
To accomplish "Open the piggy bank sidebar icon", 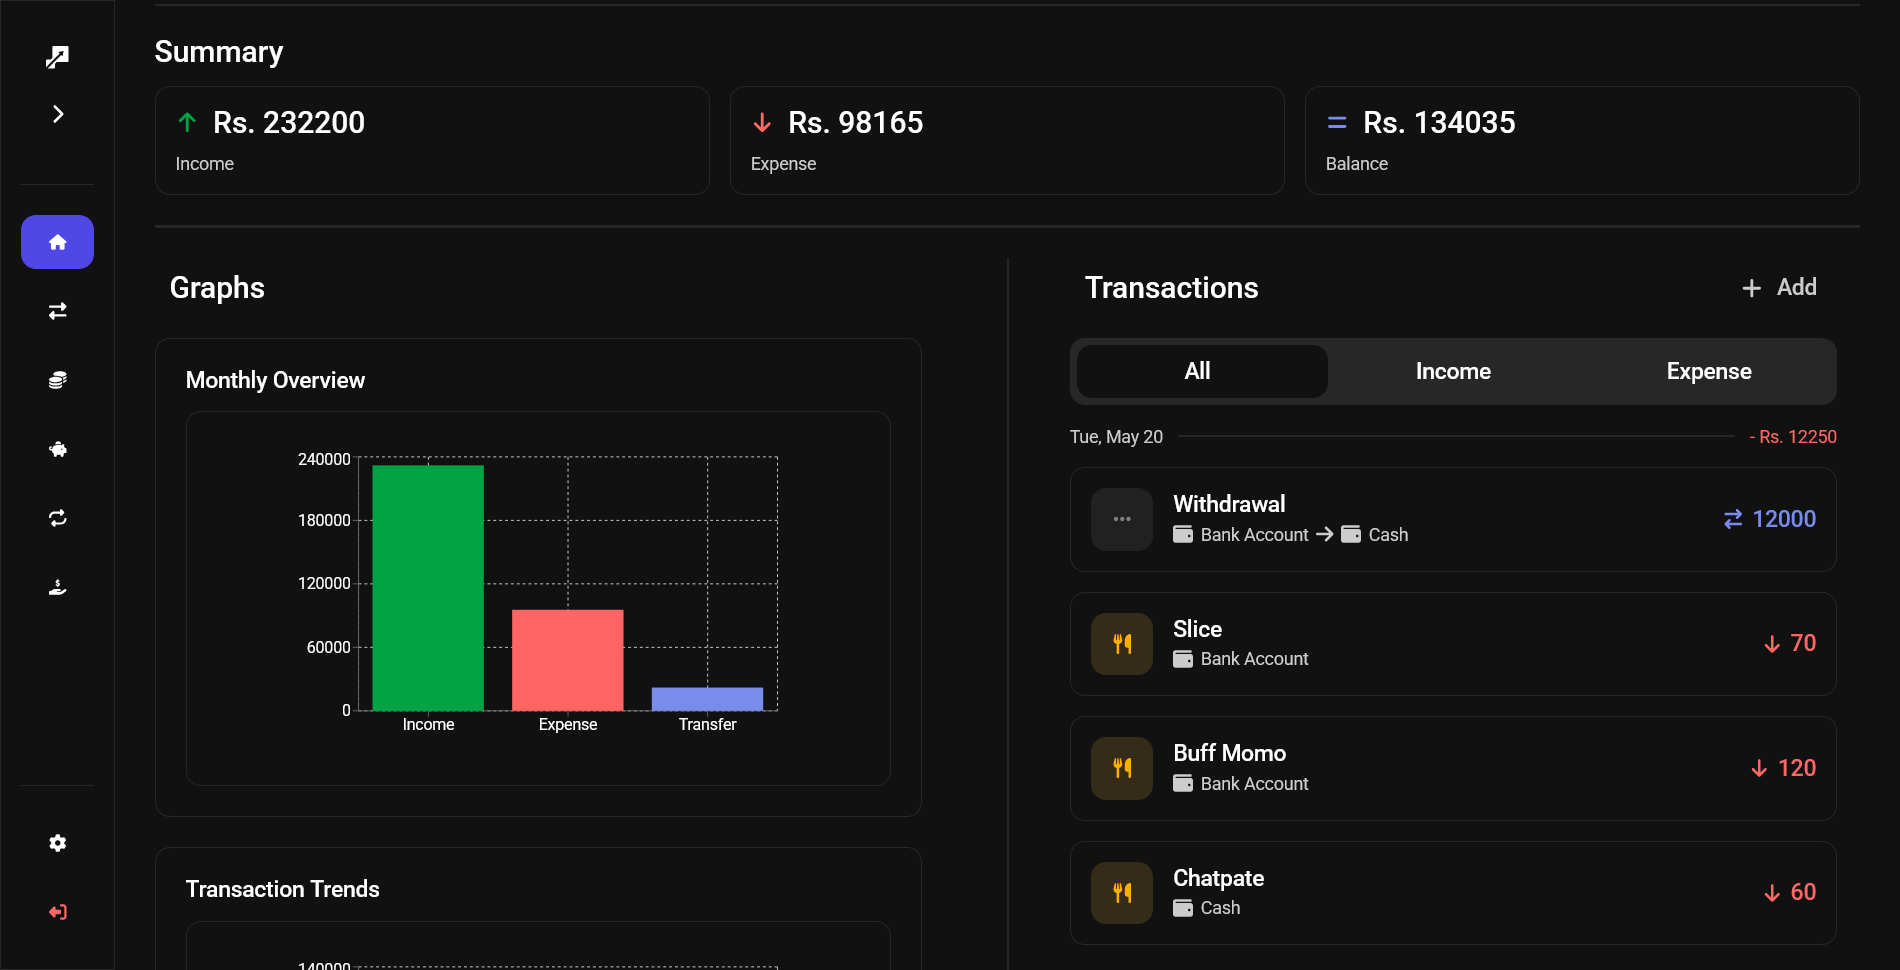I will pyautogui.click(x=57, y=449).
